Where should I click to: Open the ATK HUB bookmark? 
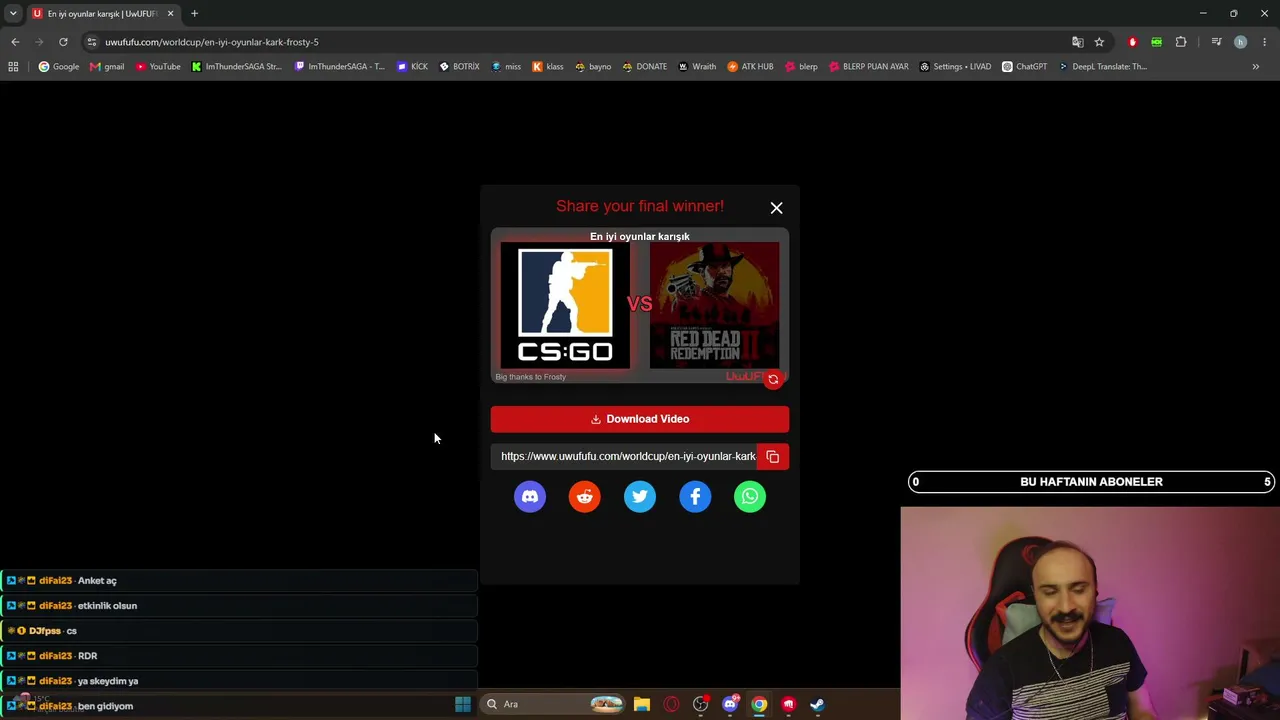750,67
